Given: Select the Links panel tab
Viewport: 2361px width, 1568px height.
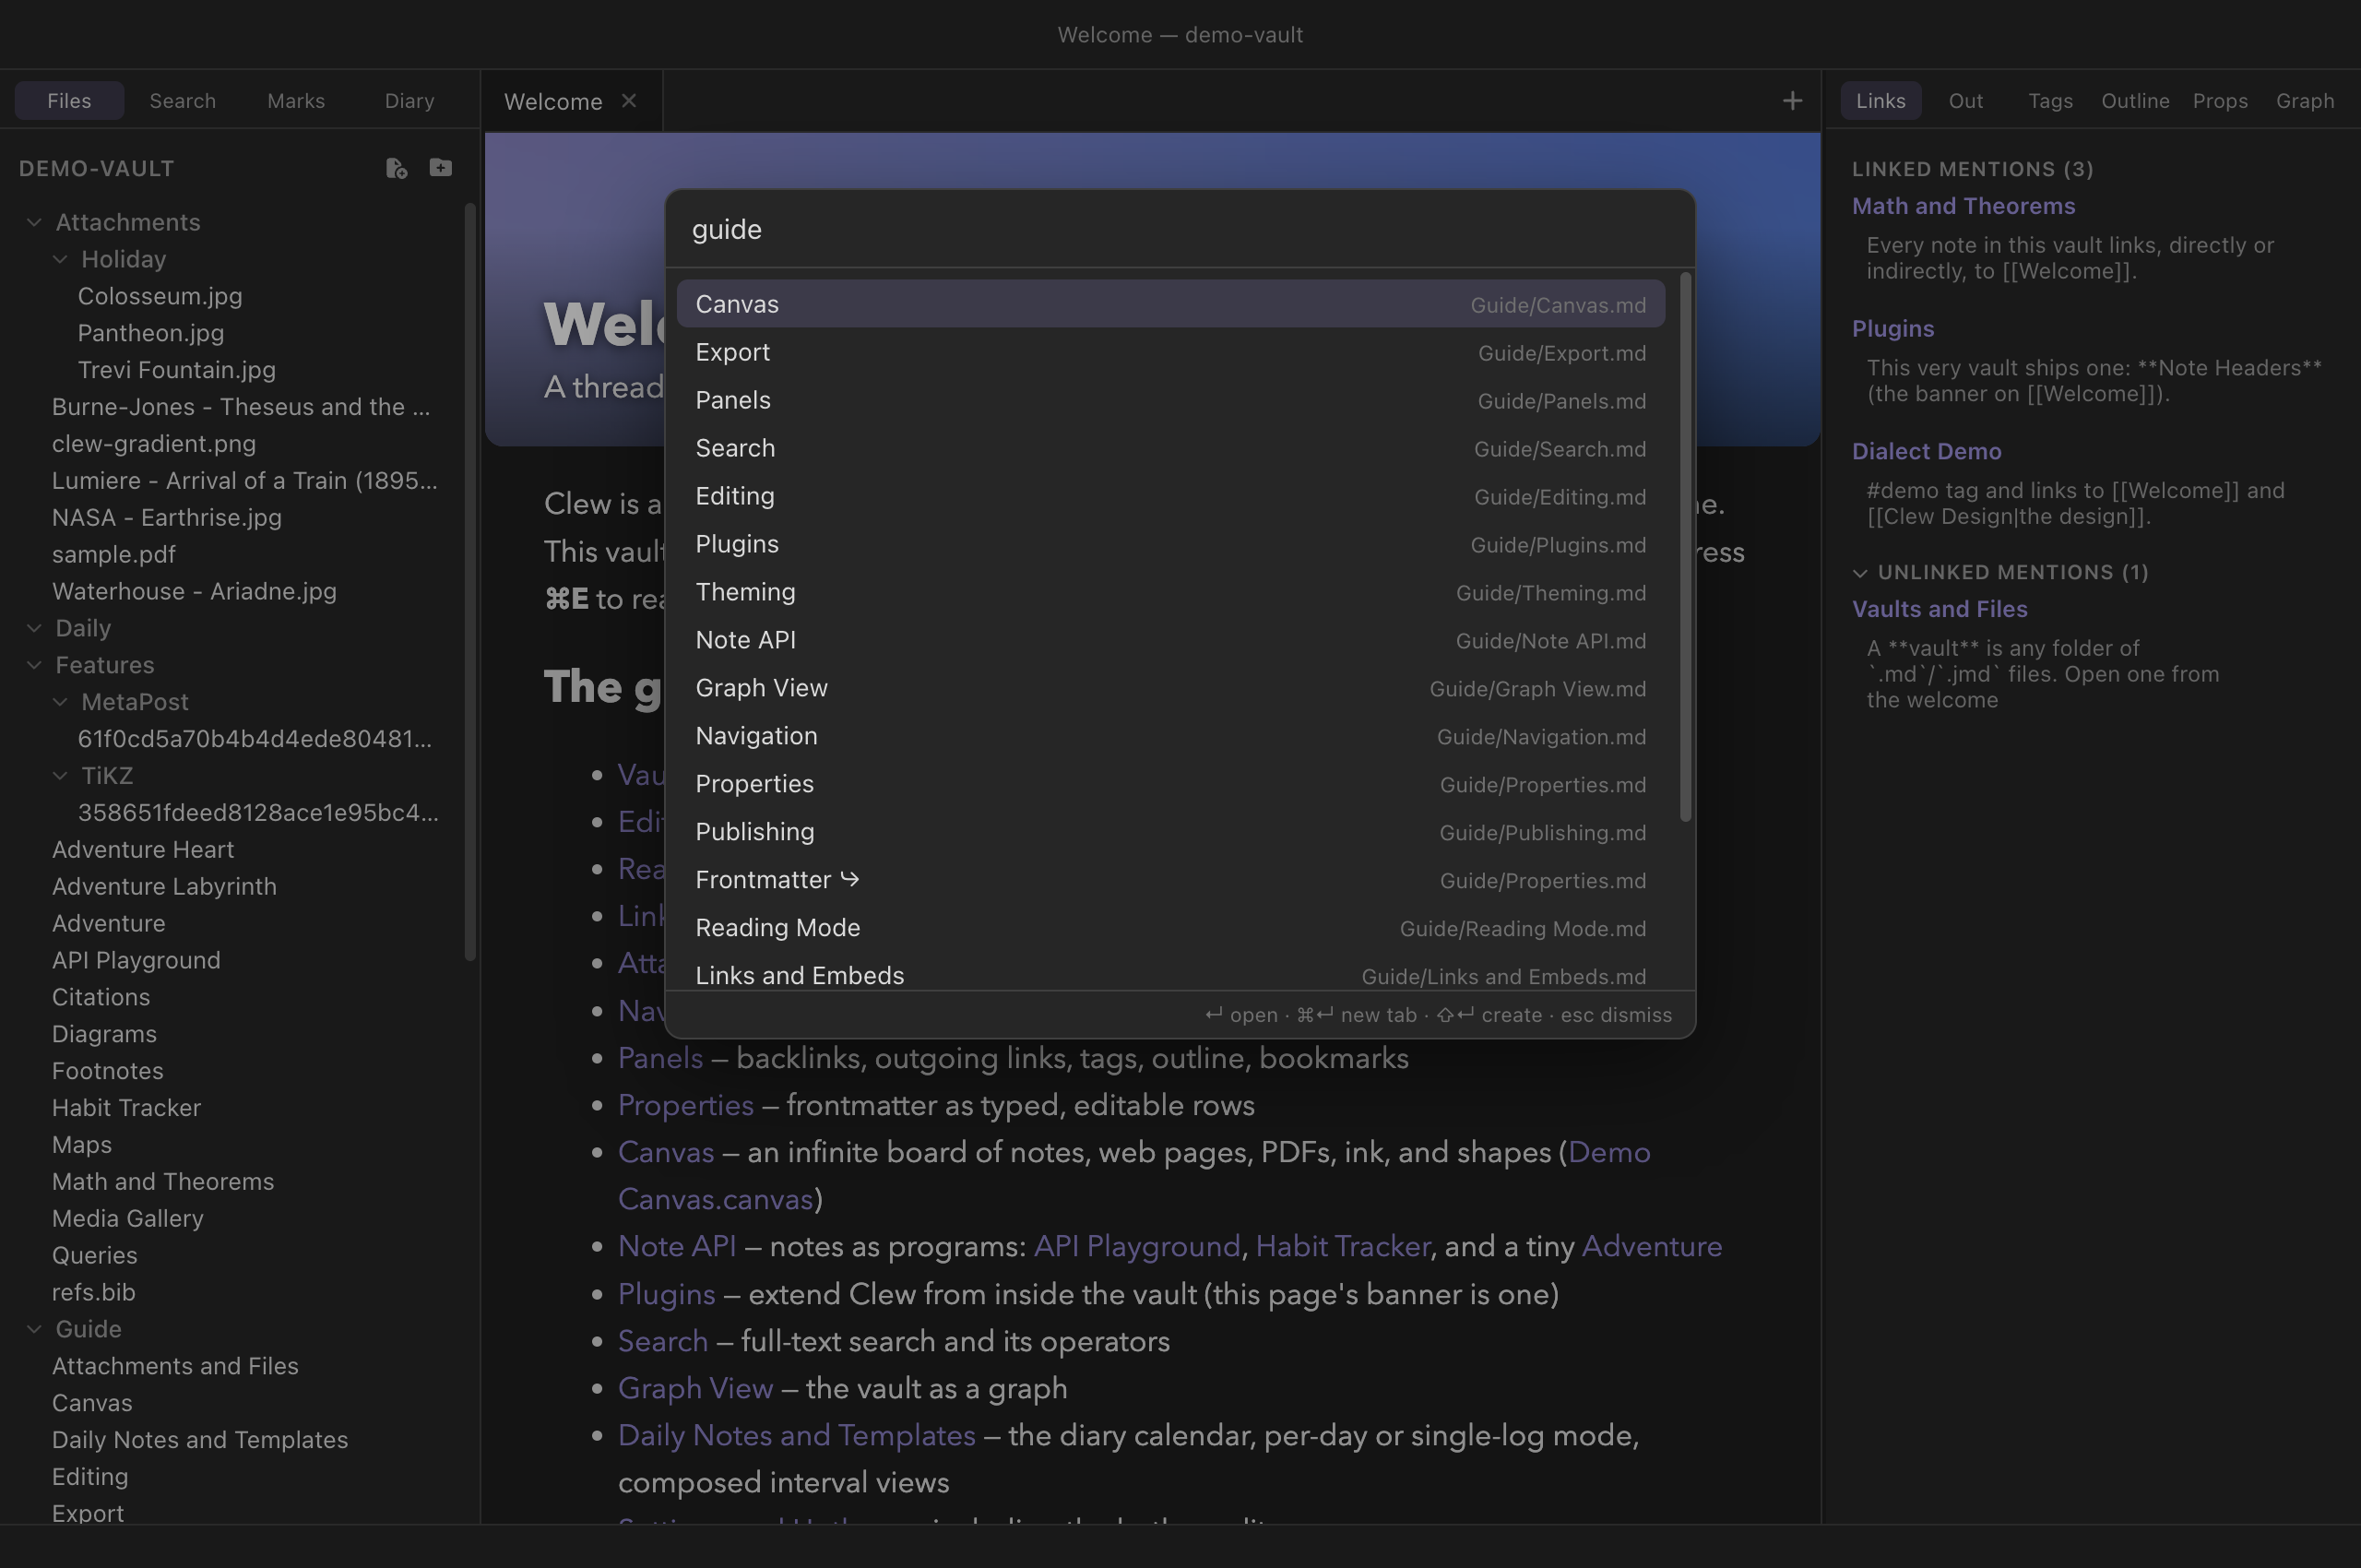Looking at the screenshot, I should point(1881,100).
